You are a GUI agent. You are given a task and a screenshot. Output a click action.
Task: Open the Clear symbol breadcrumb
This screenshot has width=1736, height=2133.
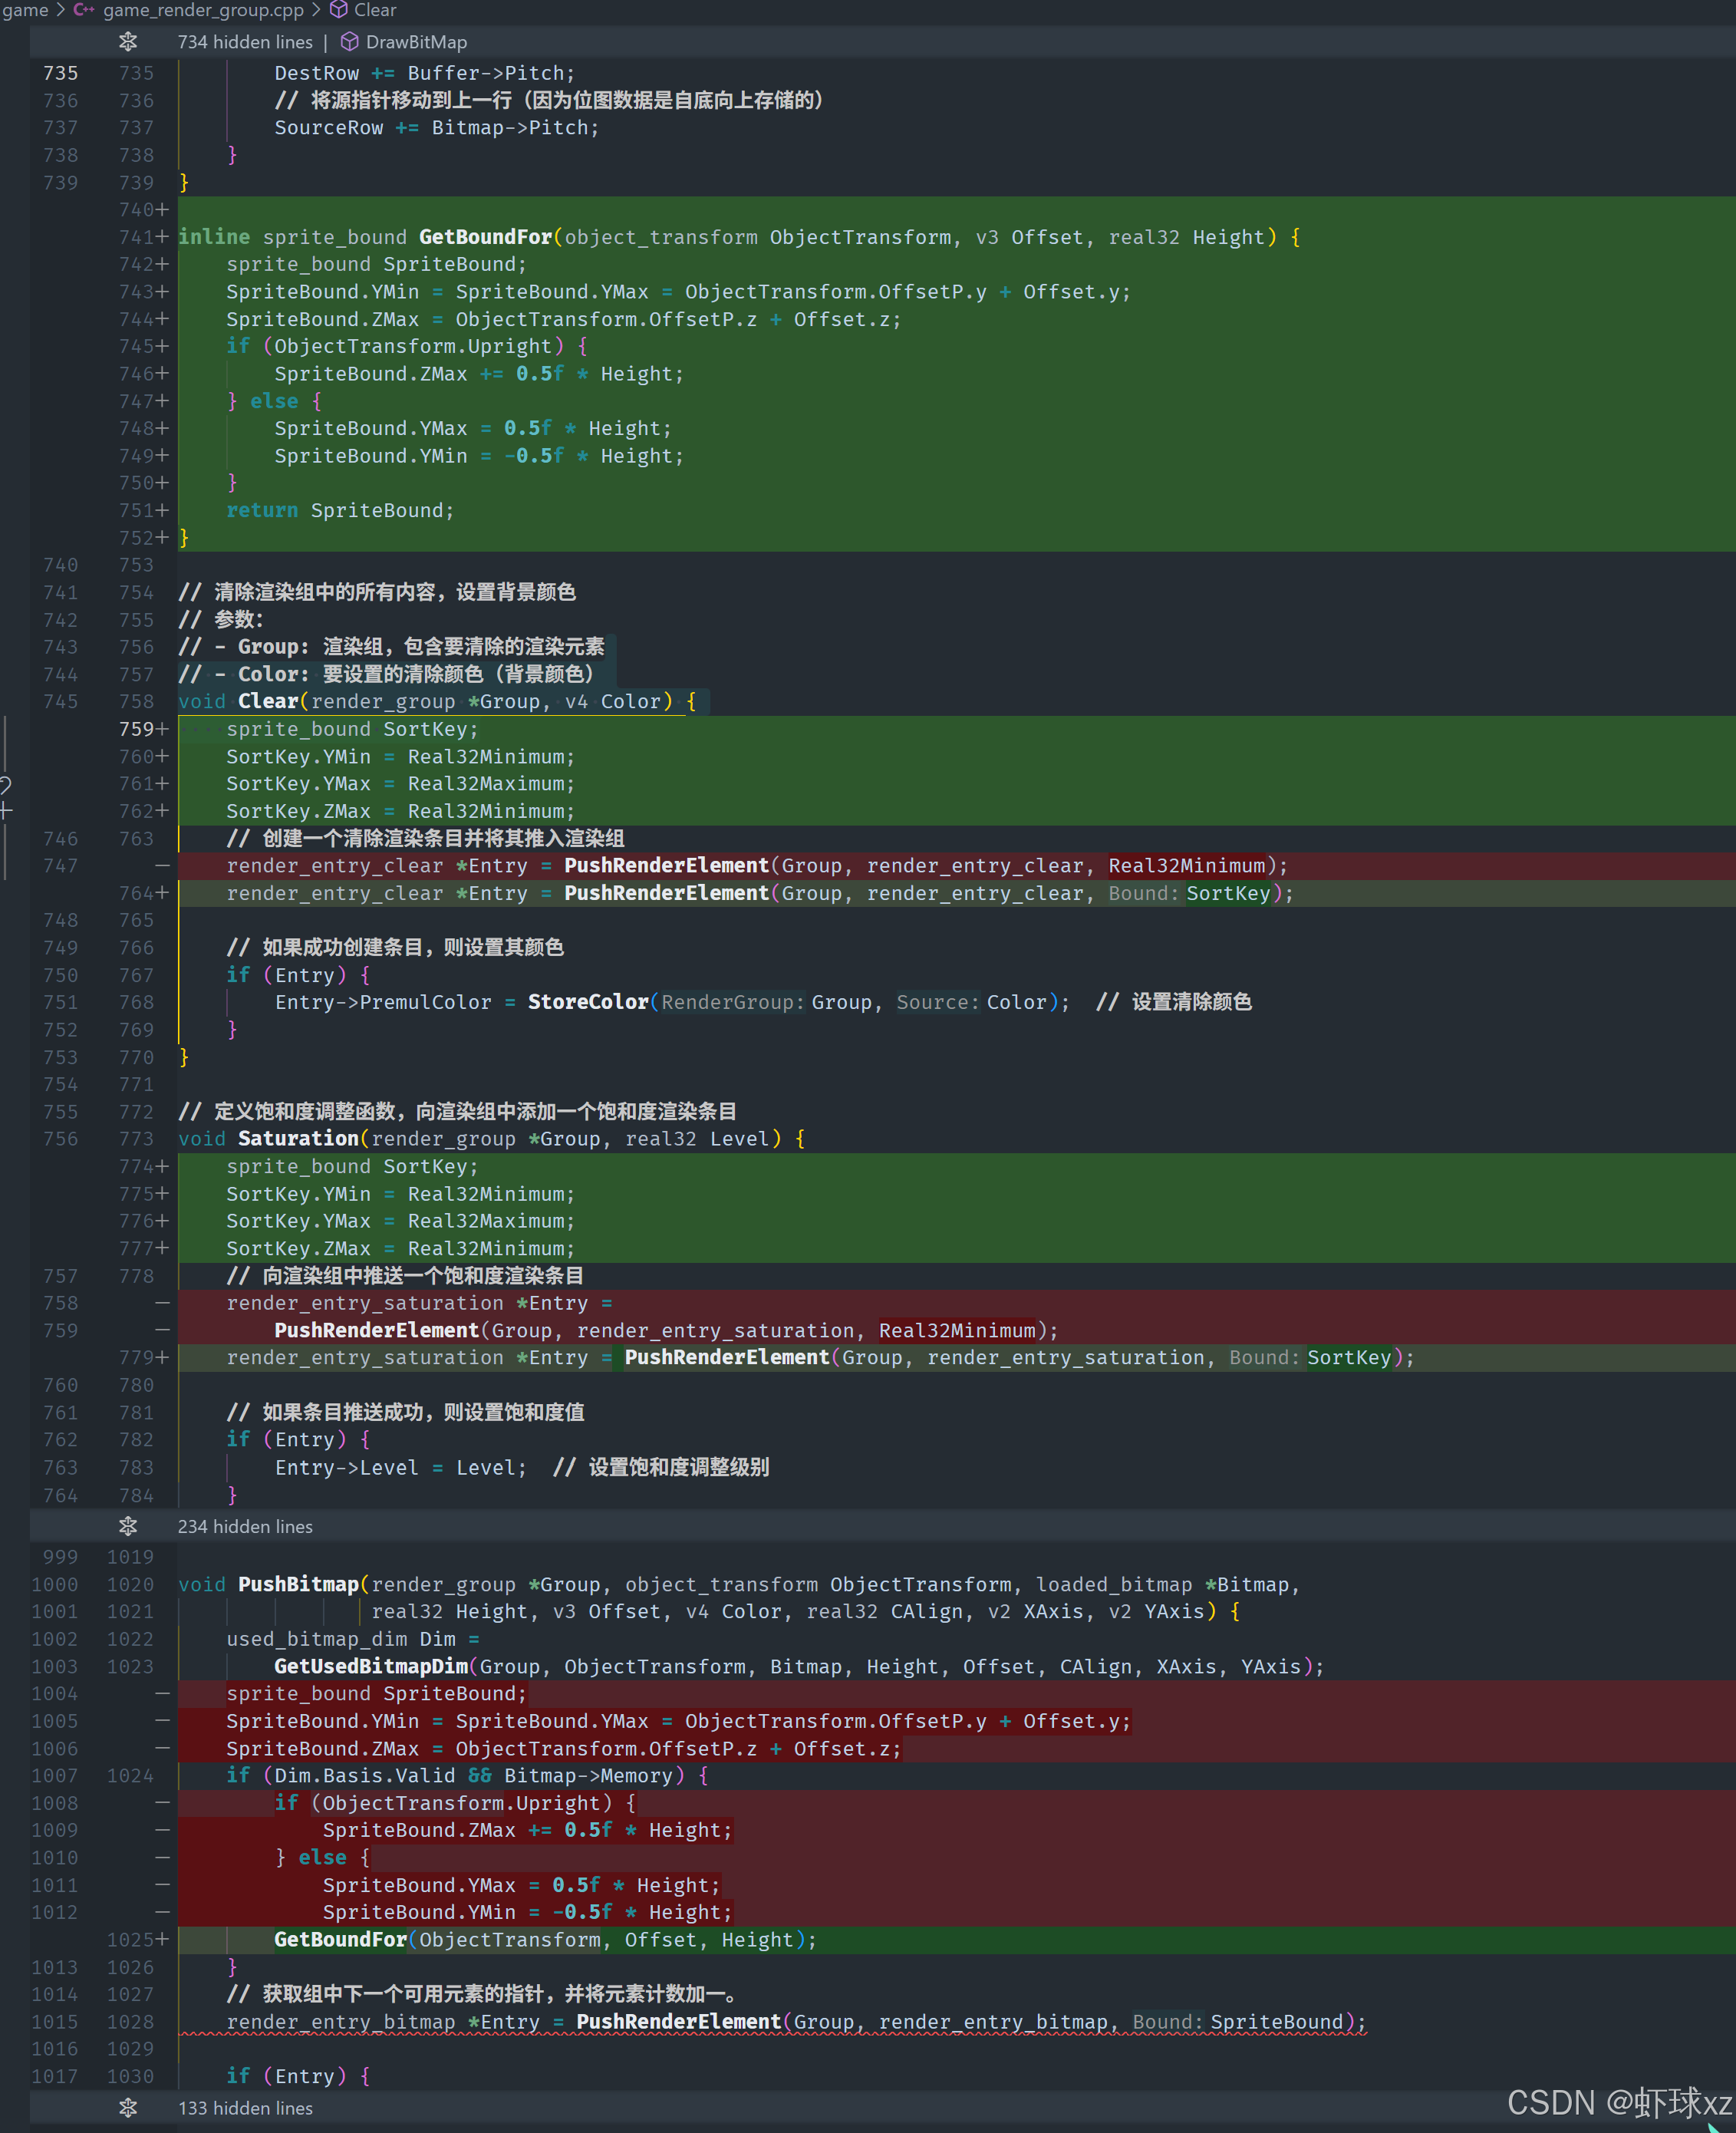pyautogui.click(x=375, y=10)
